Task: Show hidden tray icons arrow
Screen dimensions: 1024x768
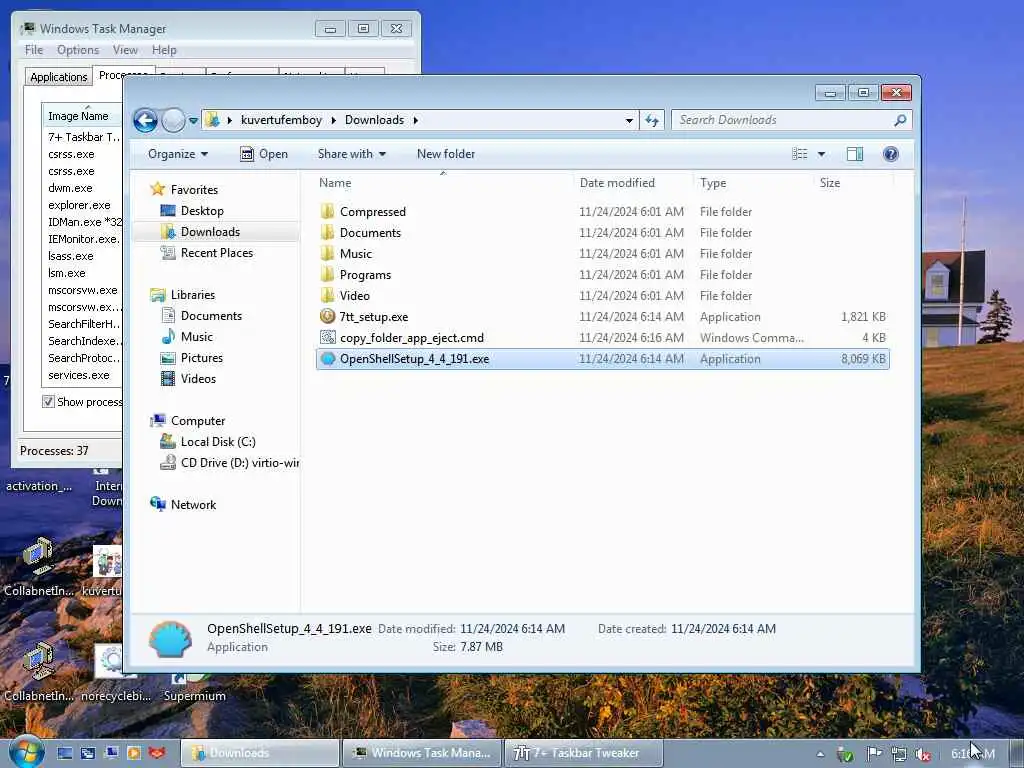Action: [x=820, y=754]
